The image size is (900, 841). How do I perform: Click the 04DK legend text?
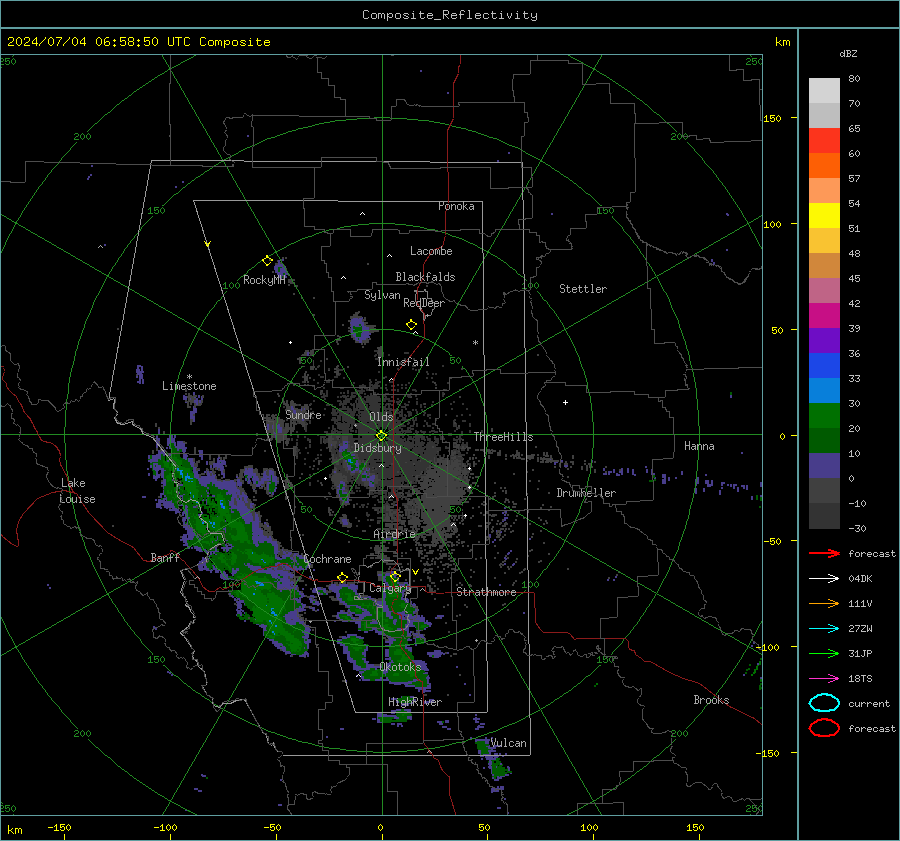860,579
